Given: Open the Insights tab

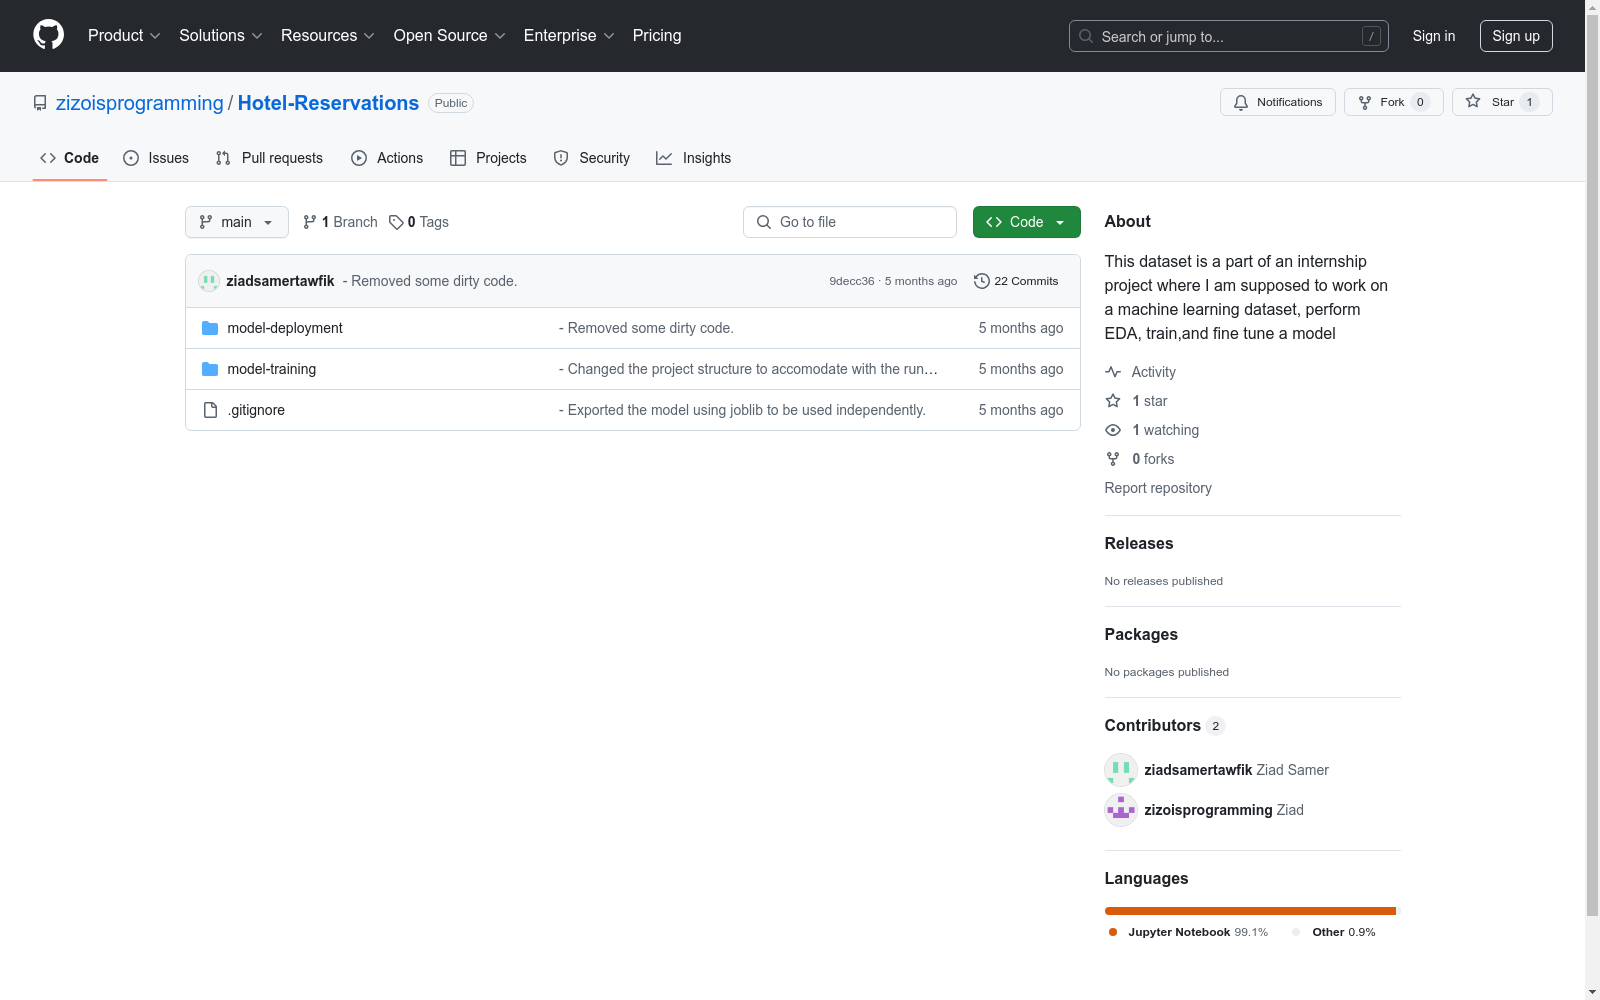Looking at the screenshot, I should [693, 158].
